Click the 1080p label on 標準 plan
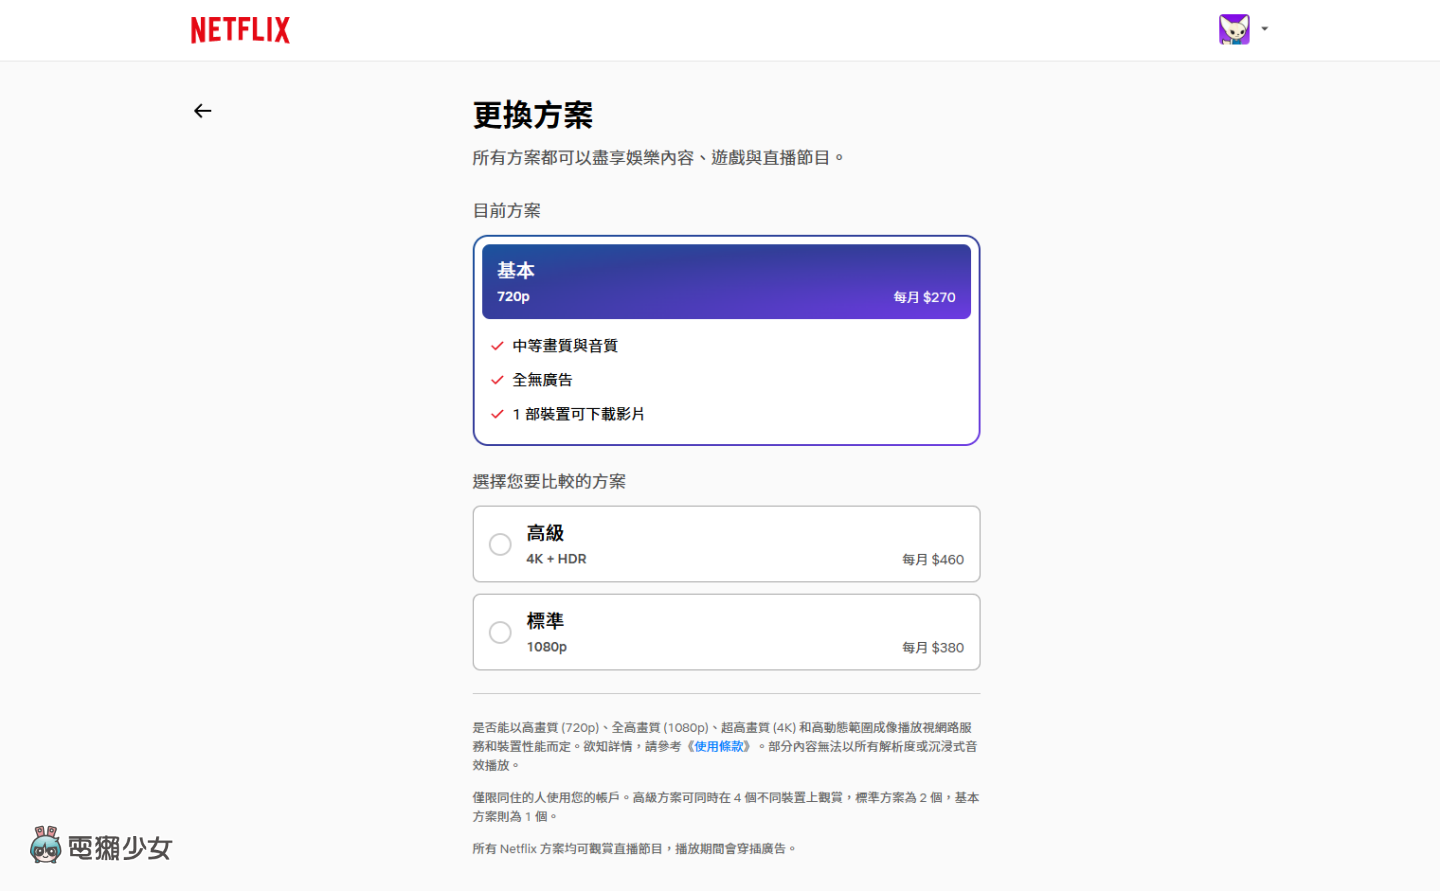Image resolution: width=1440 pixels, height=891 pixels. tap(547, 647)
